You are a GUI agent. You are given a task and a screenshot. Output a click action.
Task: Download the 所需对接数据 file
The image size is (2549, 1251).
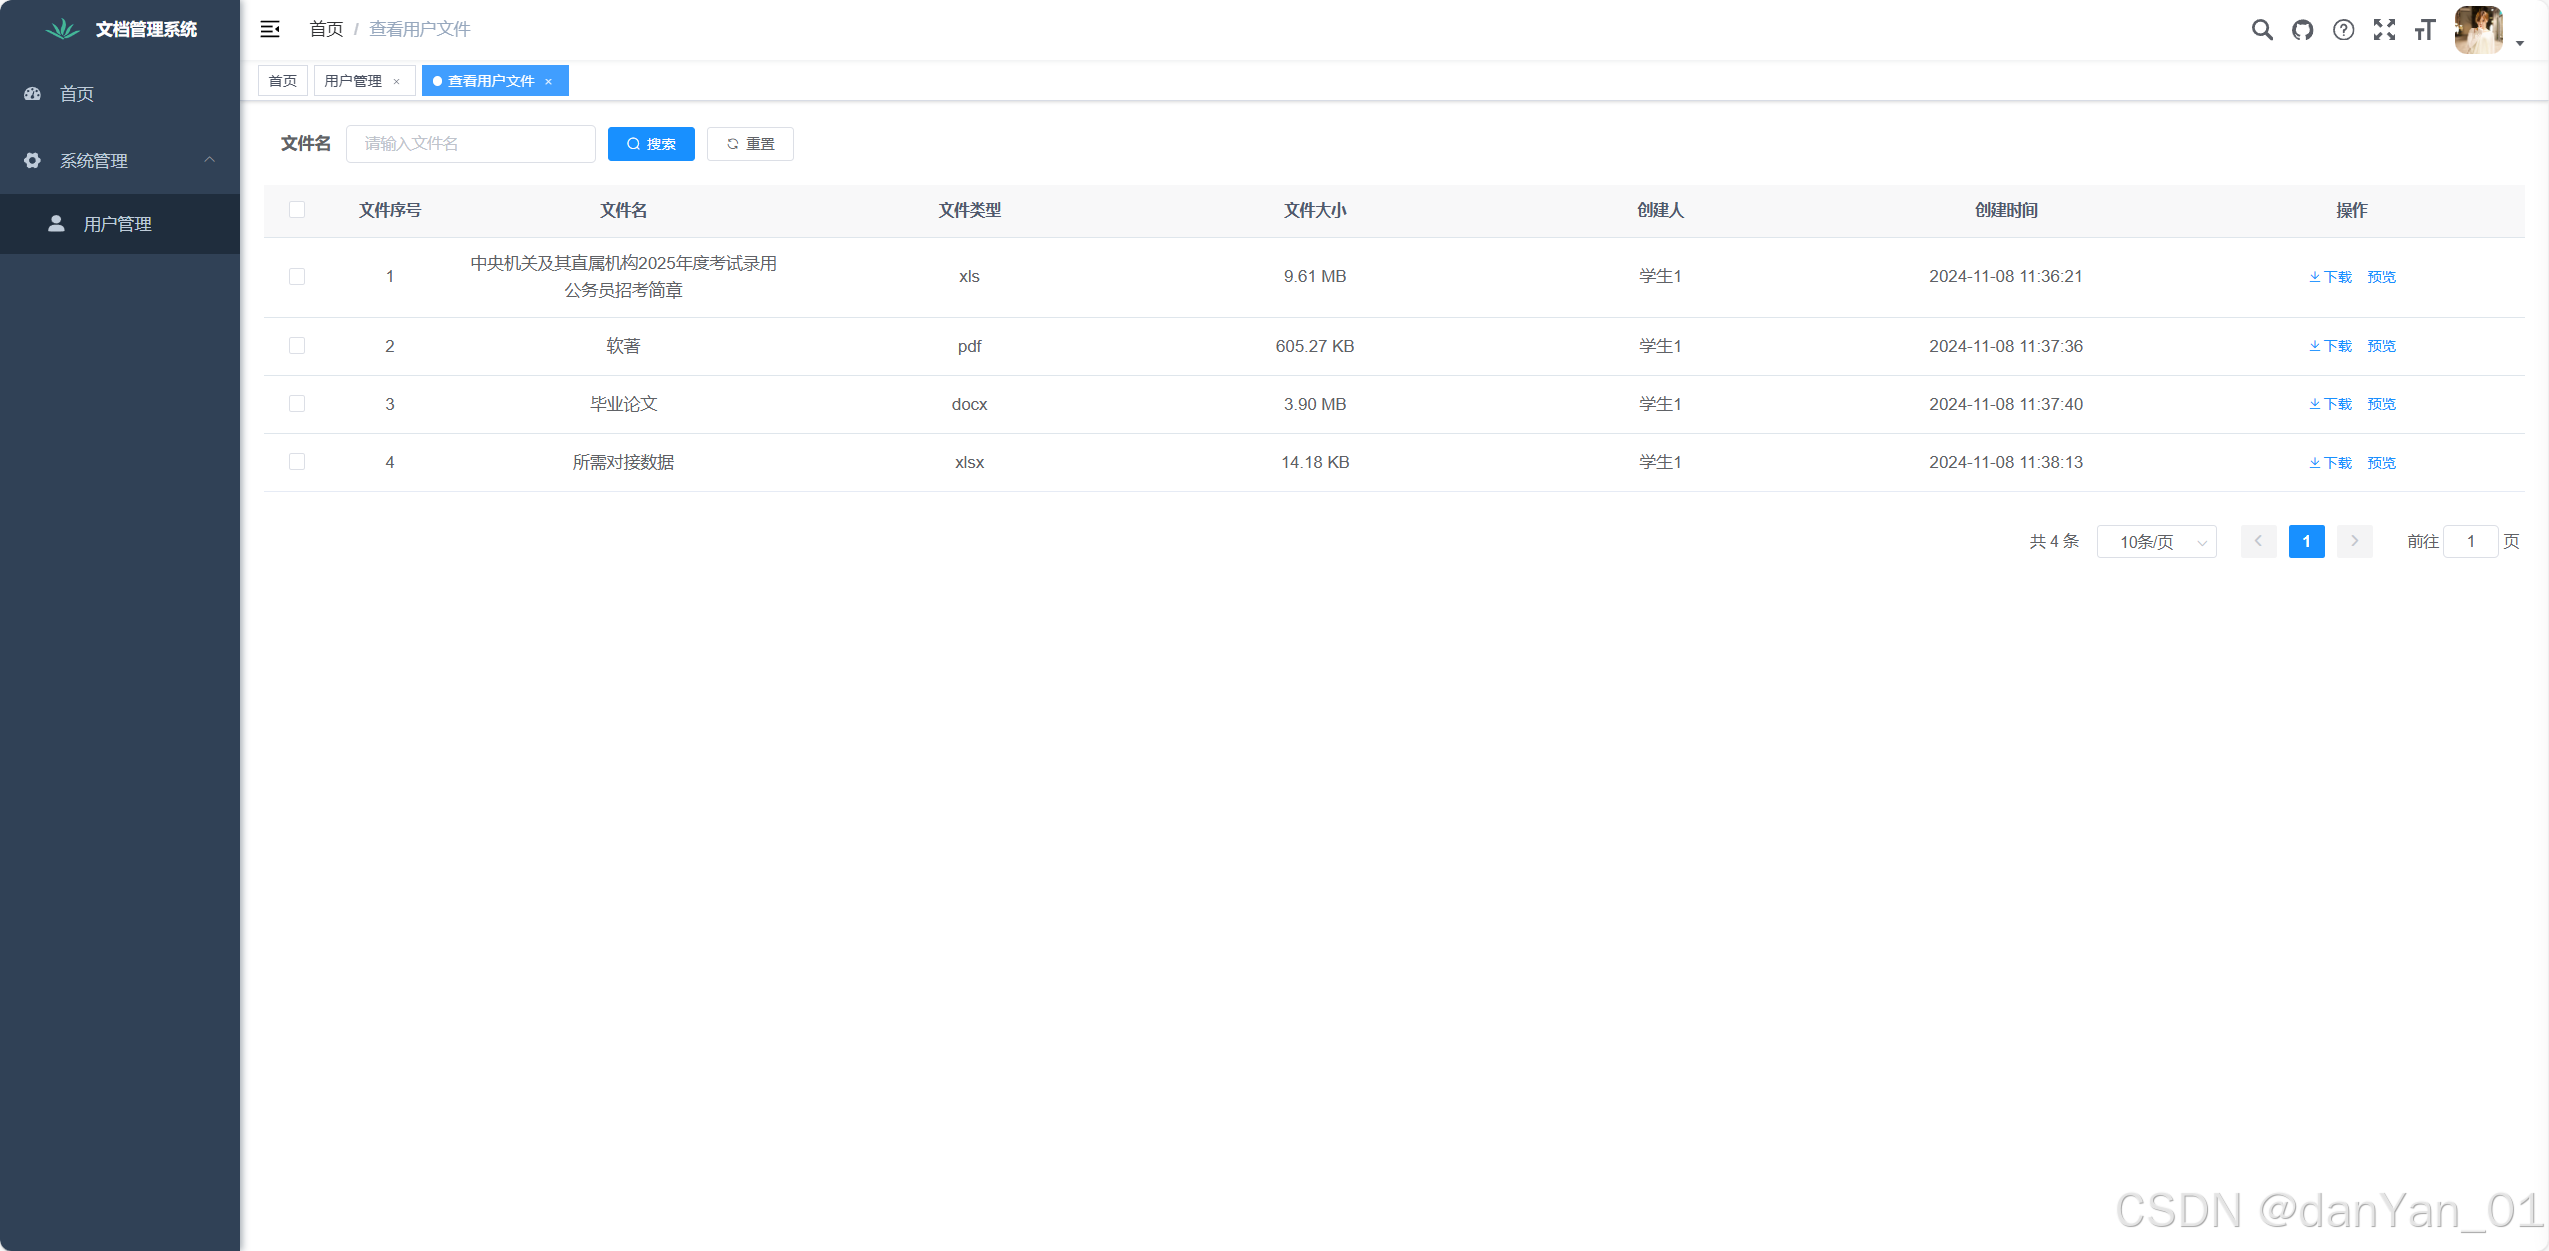click(2330, 463)
